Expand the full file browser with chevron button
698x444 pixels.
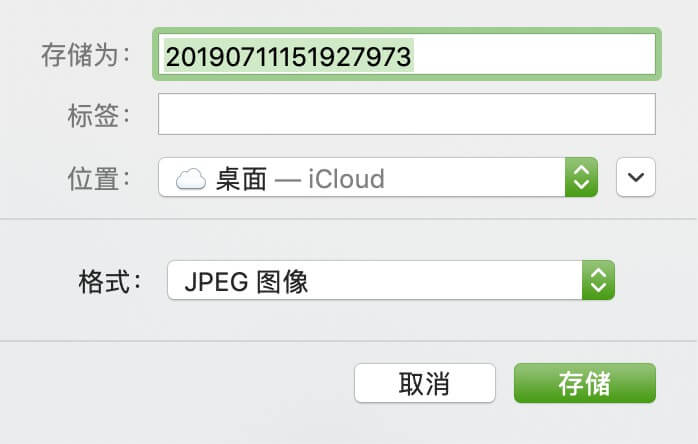tap(636, 177)
